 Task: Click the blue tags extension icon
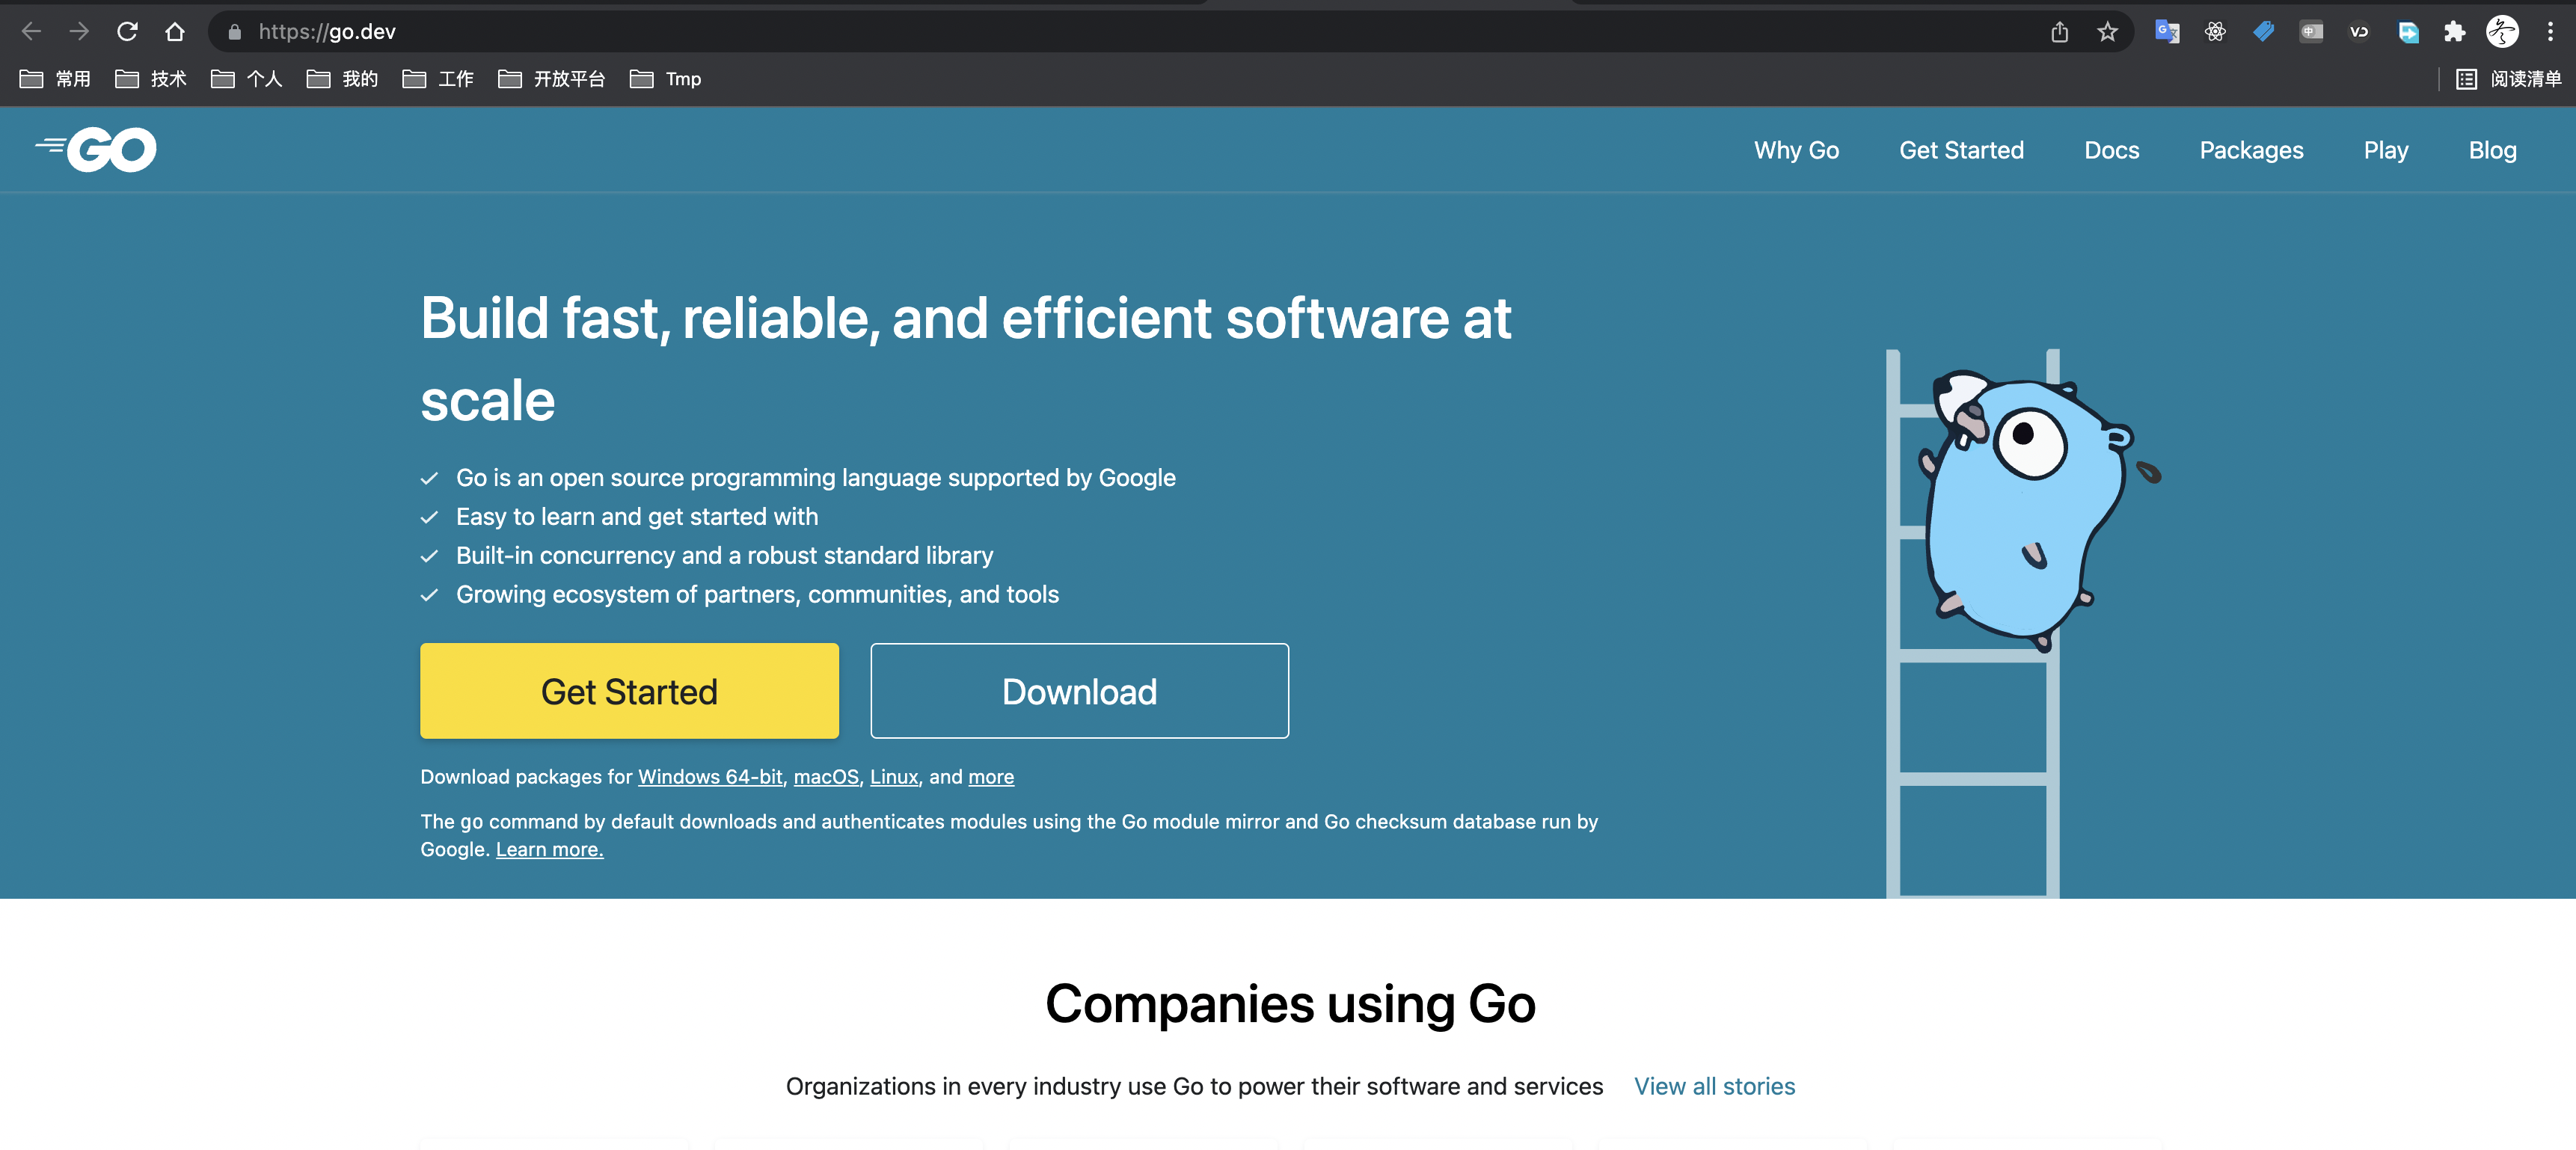tap(2263, 32)
